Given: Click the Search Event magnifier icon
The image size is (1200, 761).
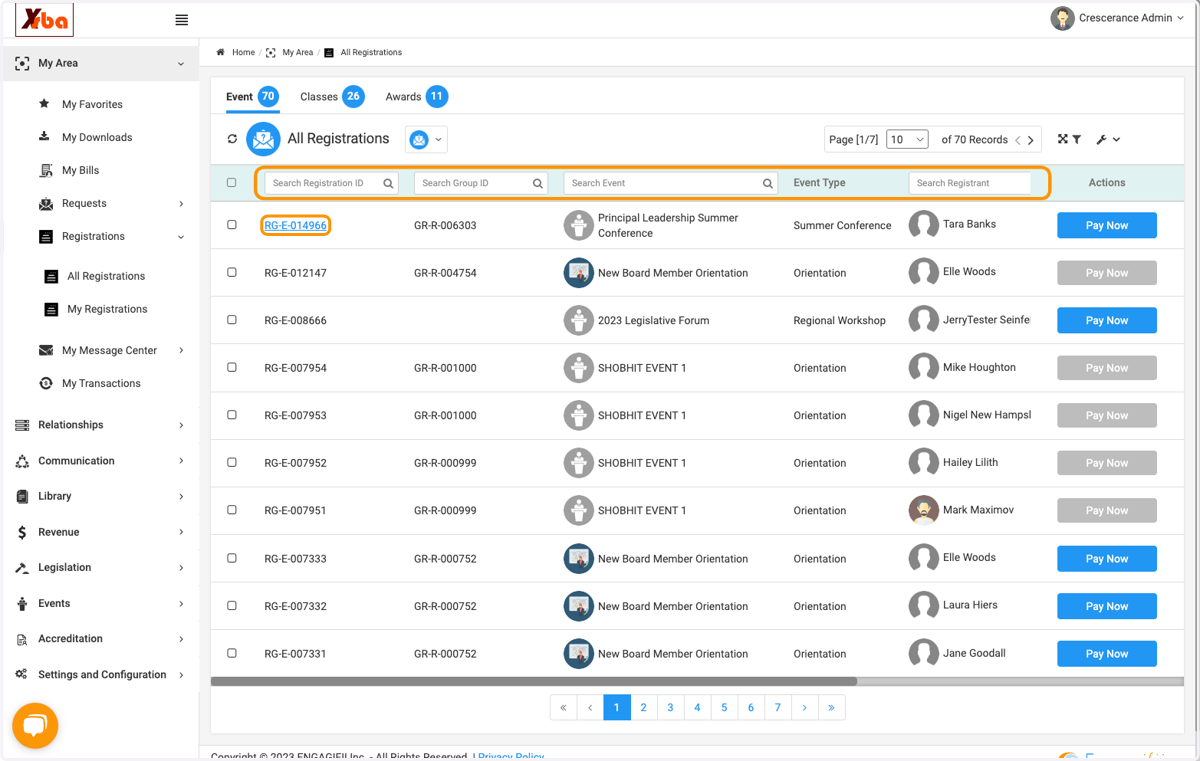Looking at the screenshot, I should [768, 183].
